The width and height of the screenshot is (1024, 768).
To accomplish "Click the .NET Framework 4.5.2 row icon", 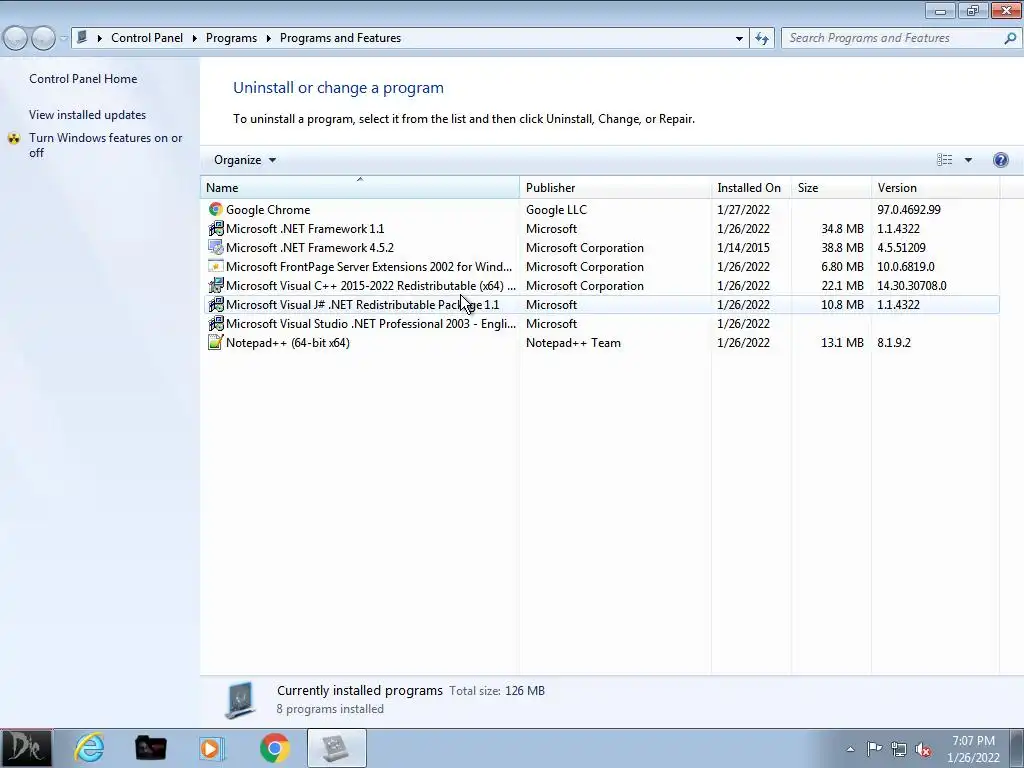I will coord(216,248).
